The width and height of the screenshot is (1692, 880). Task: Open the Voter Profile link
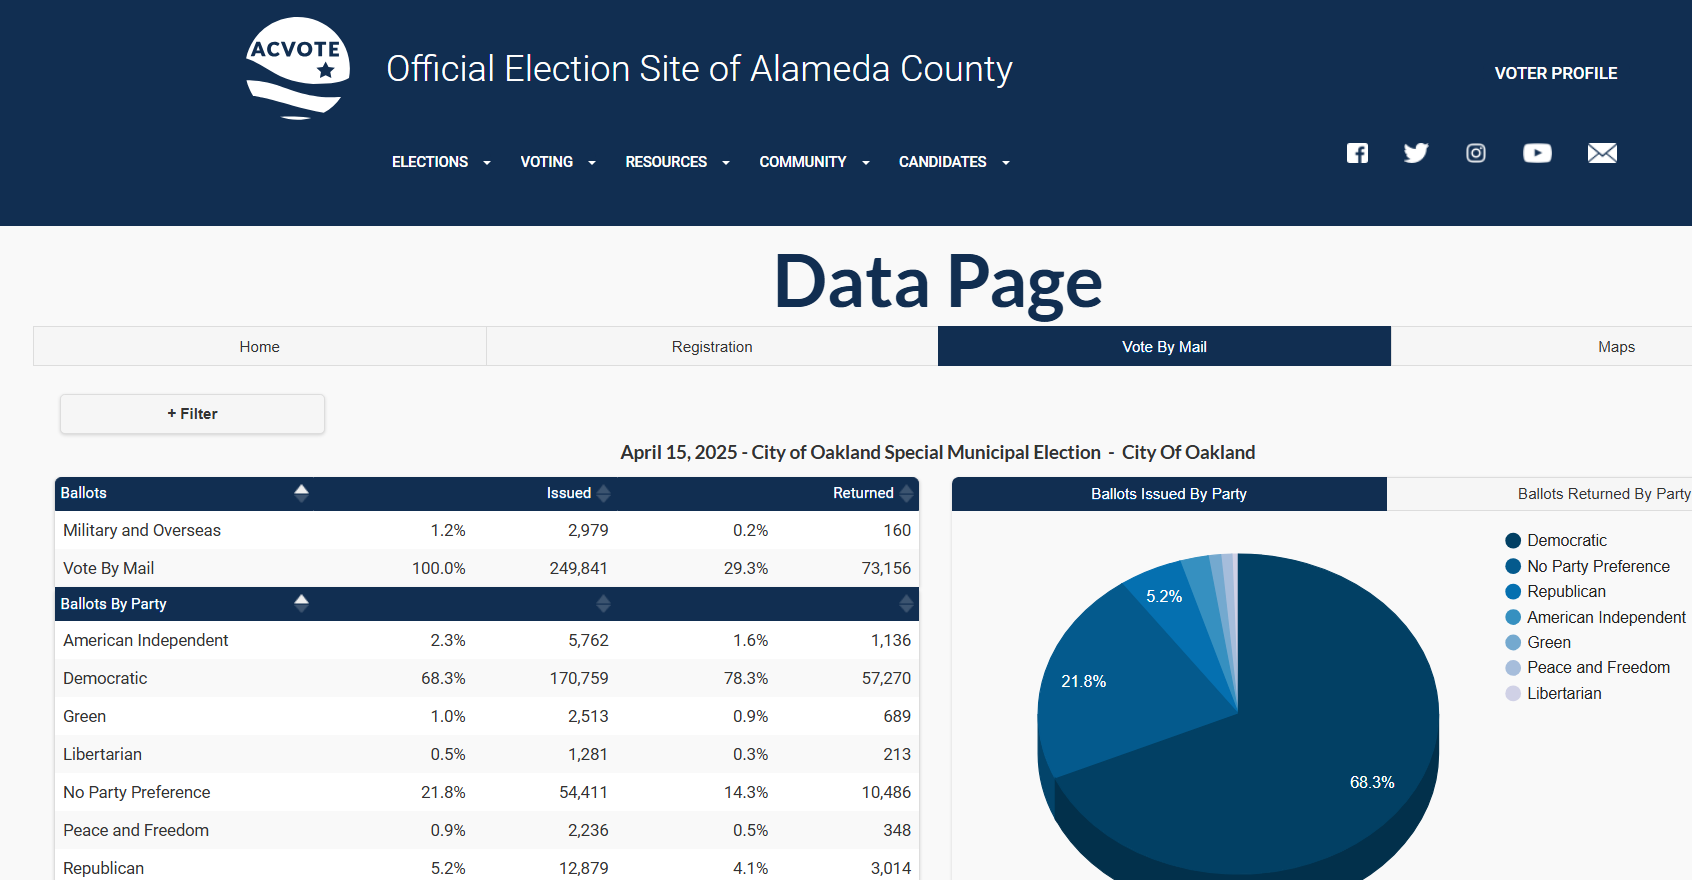(1555, 73)
